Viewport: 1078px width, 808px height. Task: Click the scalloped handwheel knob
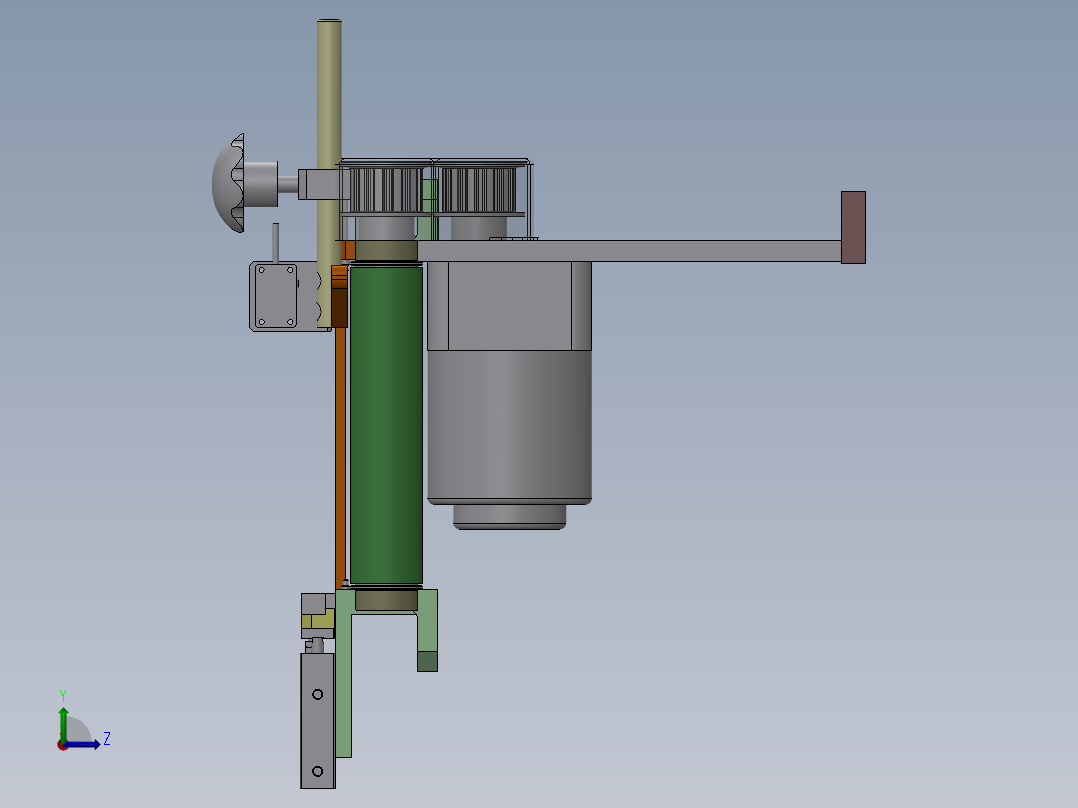pos(229,183)
